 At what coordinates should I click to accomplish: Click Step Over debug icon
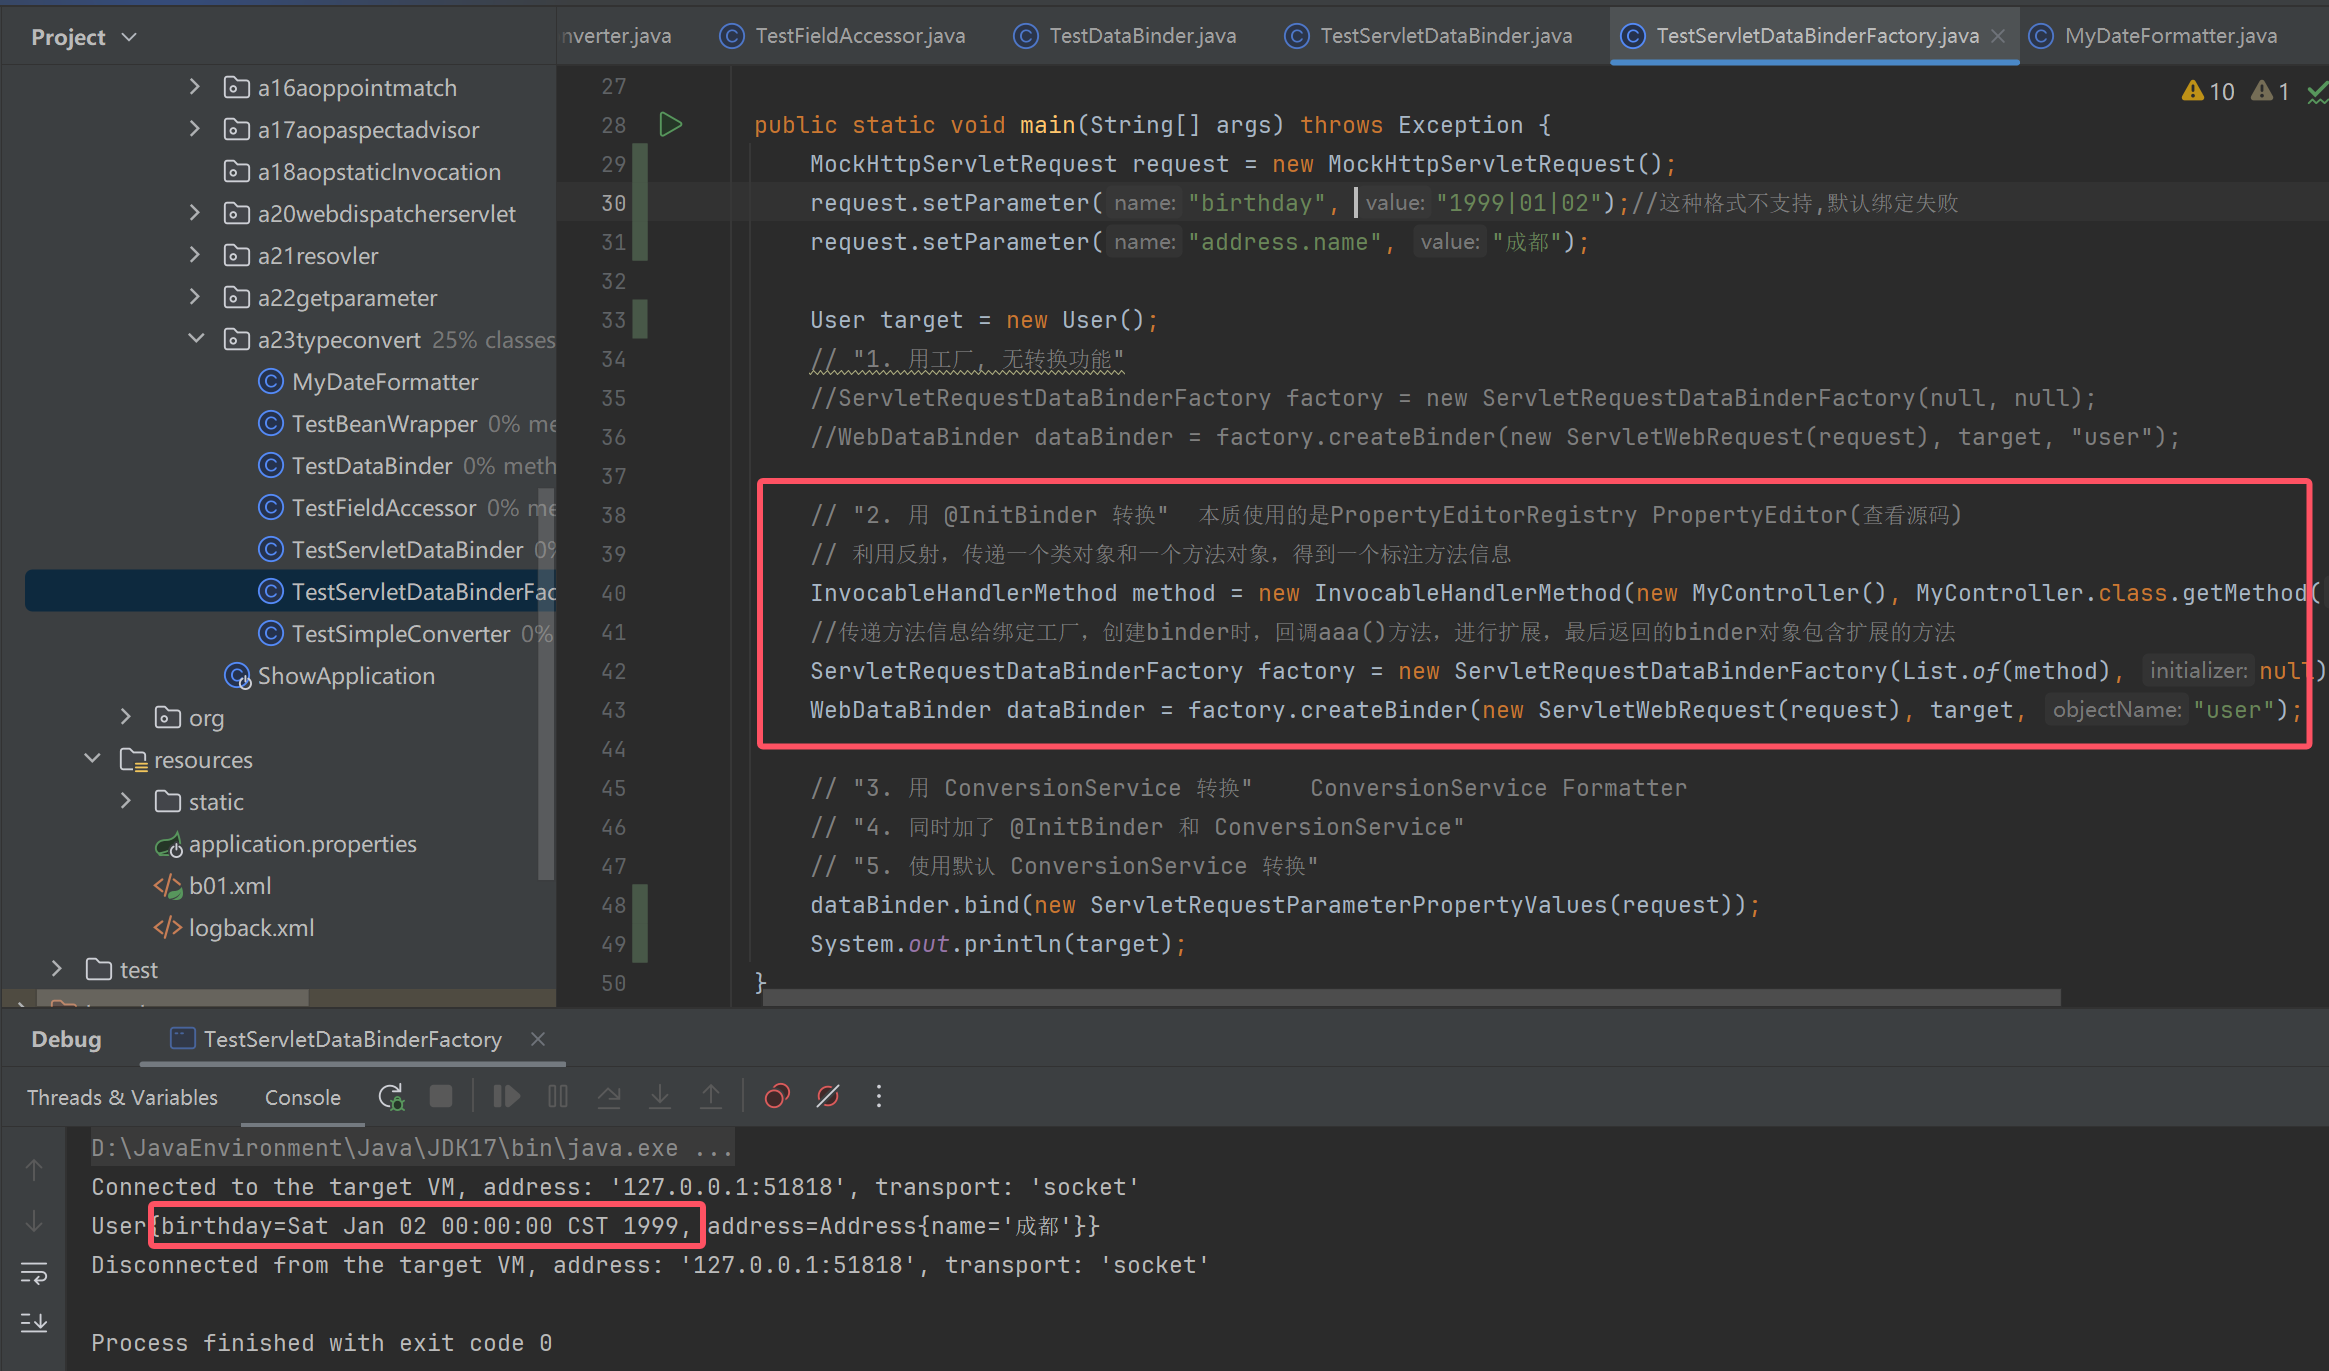click(x=609, y=1097)
